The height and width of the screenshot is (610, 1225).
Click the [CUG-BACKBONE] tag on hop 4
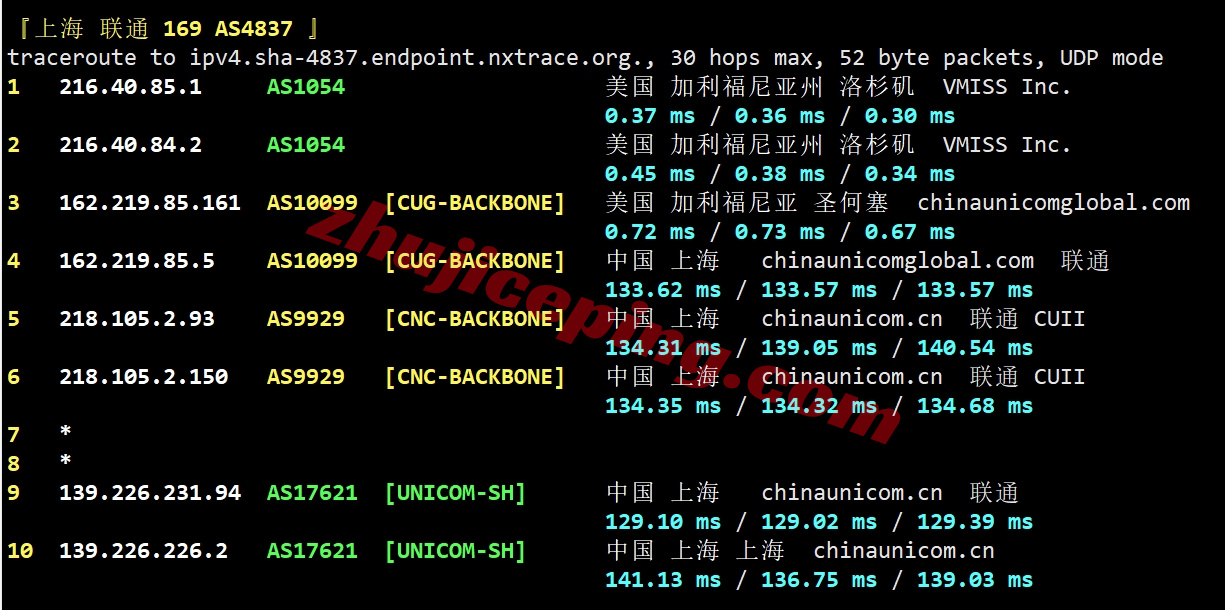click(475, 261)
